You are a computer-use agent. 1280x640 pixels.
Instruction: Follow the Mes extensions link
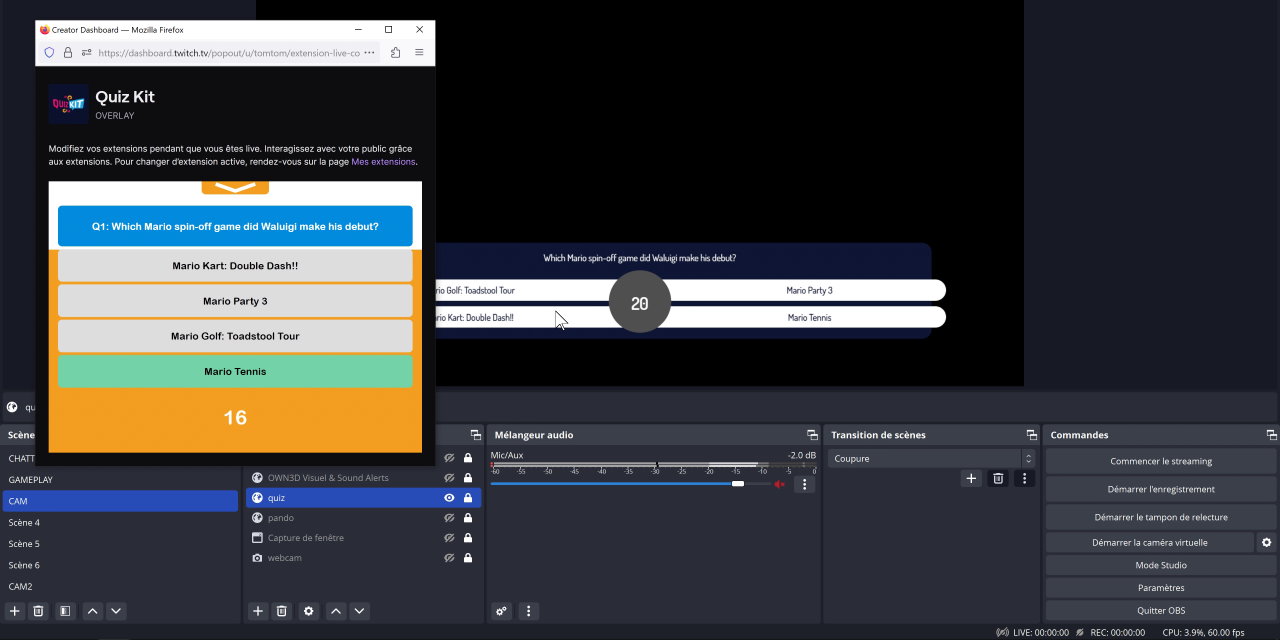tap(382, 162)
